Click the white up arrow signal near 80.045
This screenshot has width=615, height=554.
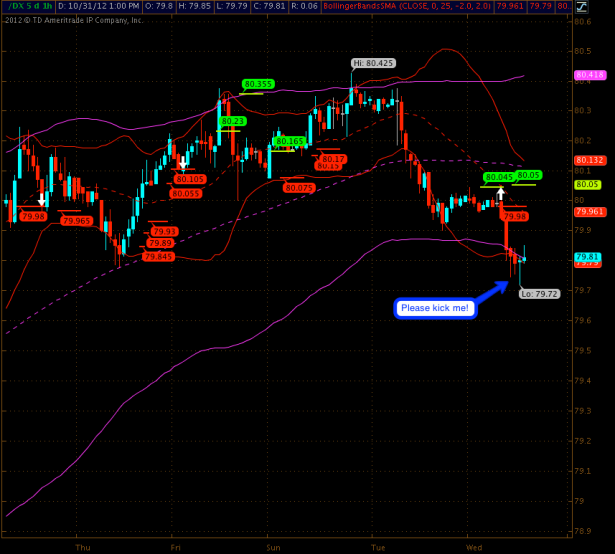(x=501, y=191)
